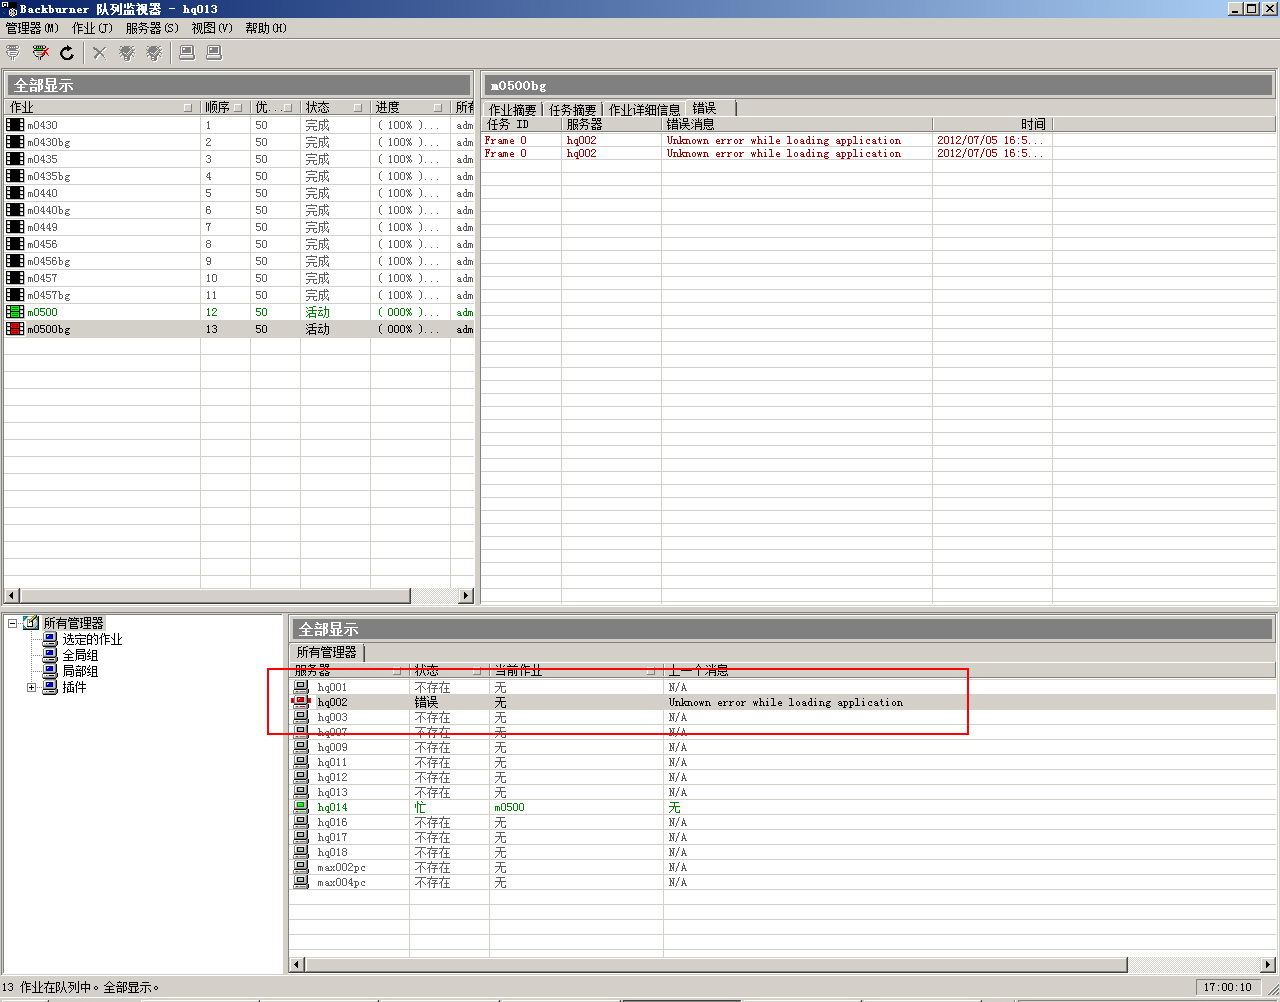Click server list scrollbar right arrow
The height and width of the screenshot is (1002, 1280).
pos(1268,965)
